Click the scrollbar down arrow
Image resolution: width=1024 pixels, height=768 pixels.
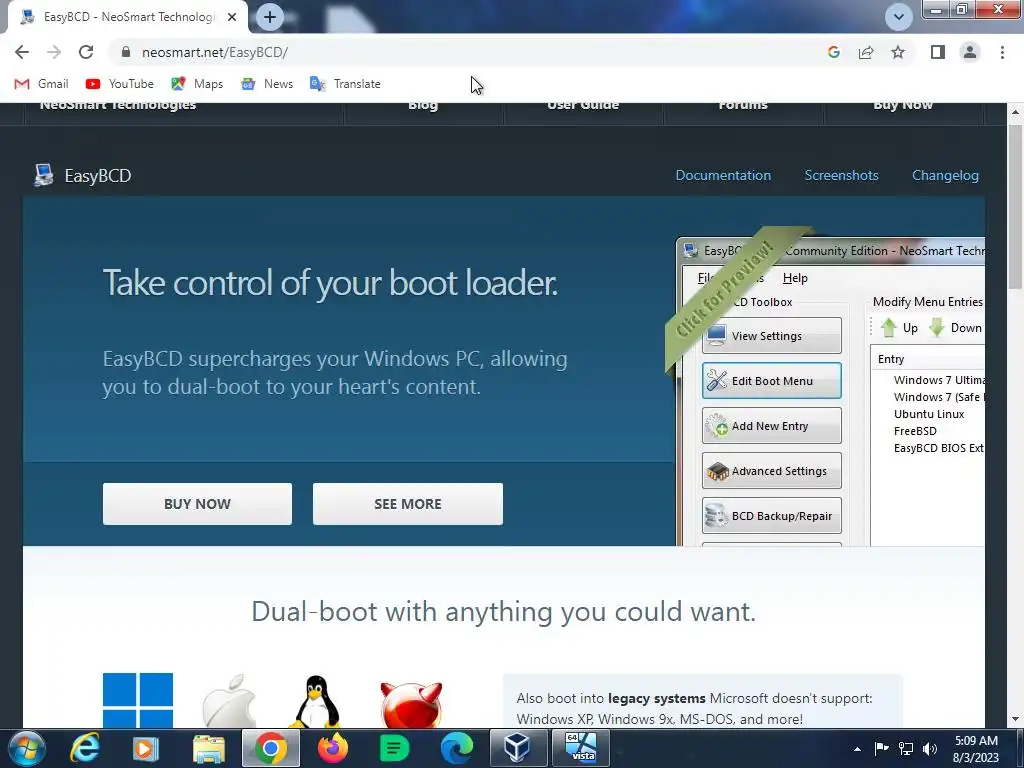tap(1015, 720)
